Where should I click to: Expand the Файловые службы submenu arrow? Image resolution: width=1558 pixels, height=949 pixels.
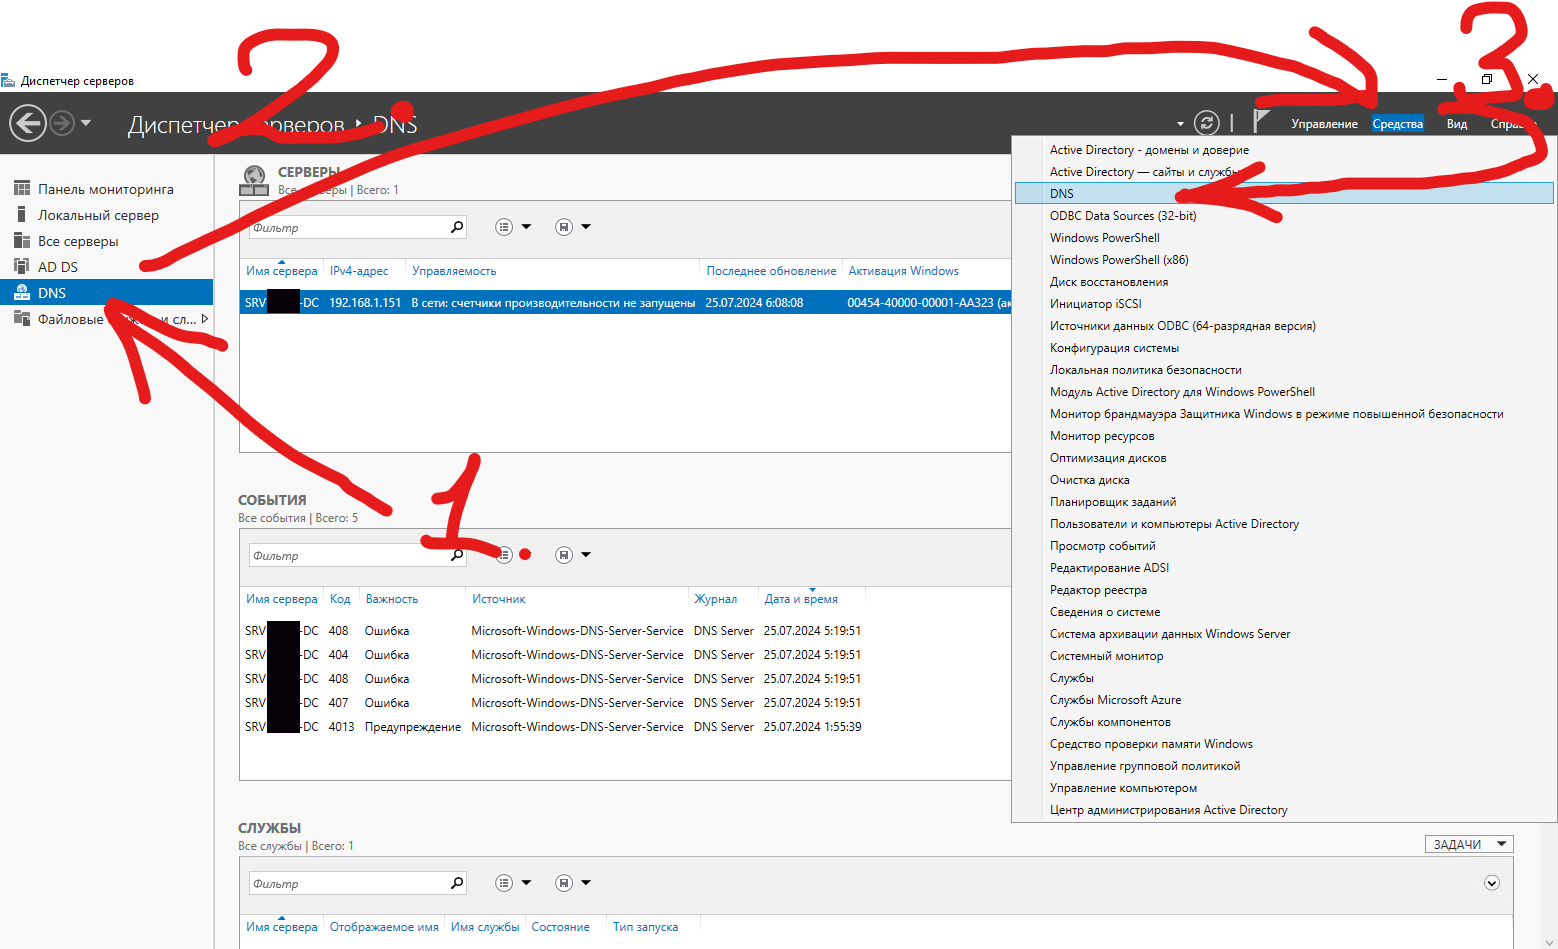205,319
